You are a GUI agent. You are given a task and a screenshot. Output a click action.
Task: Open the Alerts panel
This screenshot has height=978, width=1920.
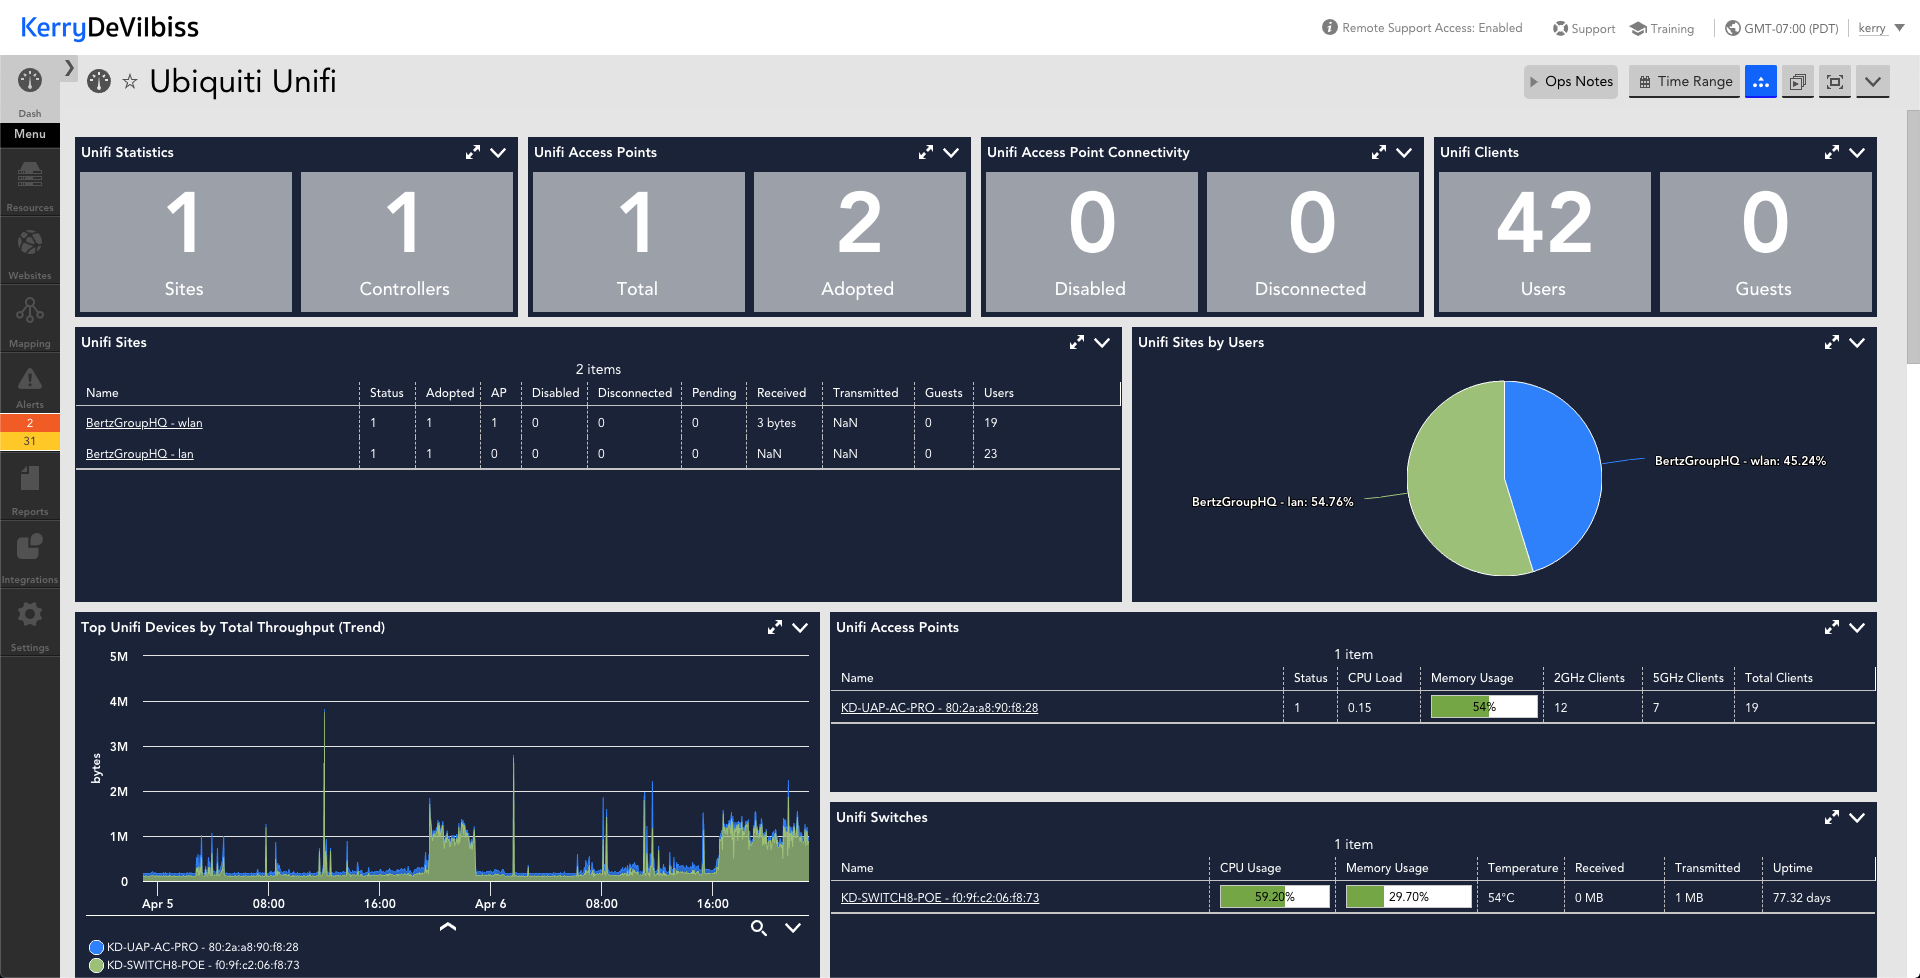tap(30, 385)
